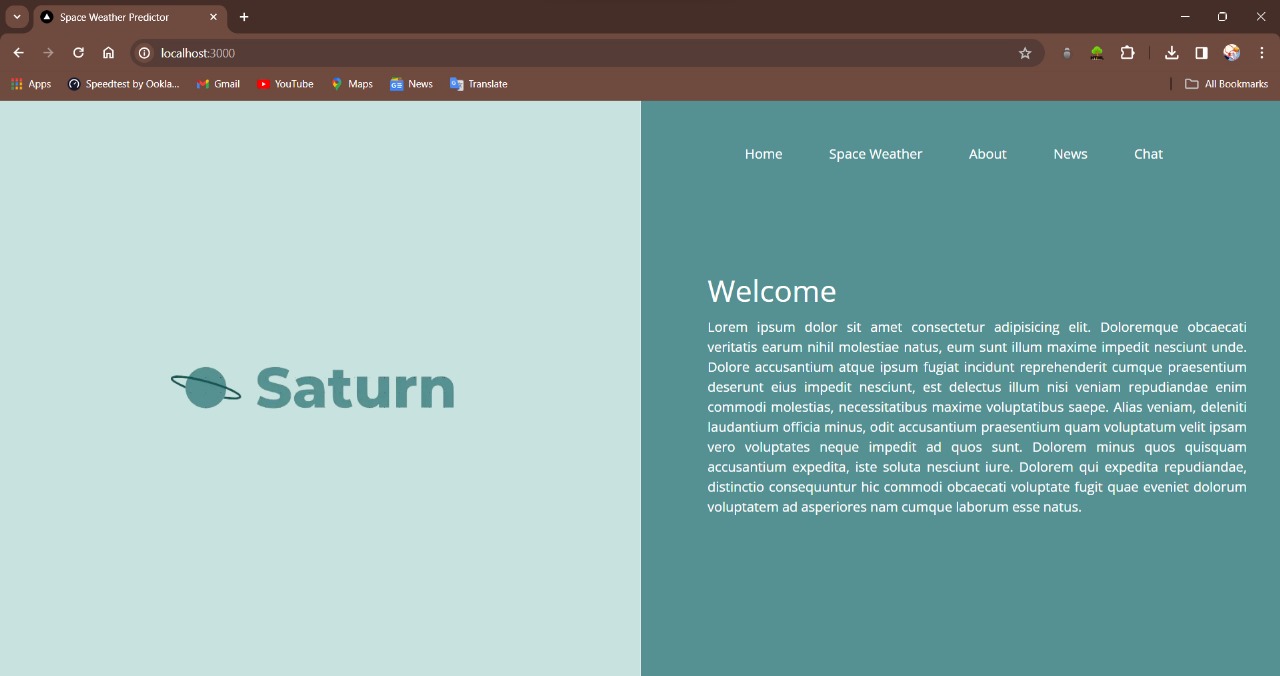The width and height of the screenshot is (1280, 676).
Task: Click the site info icon in address bar
Action: coord(146,52)
